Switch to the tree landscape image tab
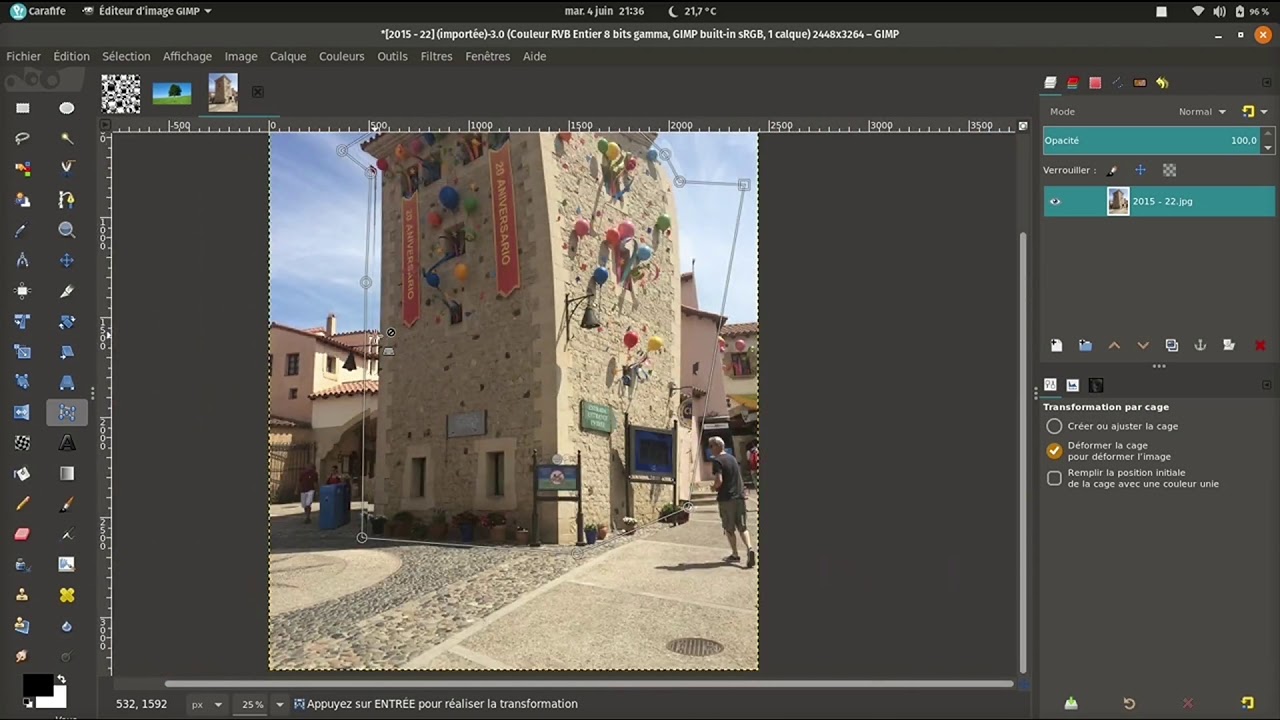This screenshot has height=720, width=1280. click(172, 93)
